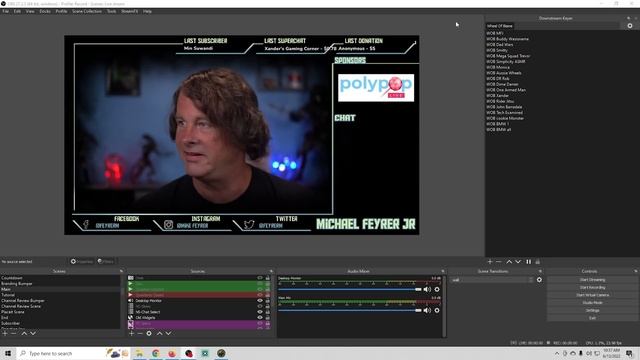Remove the selected source with minus icon
Screen dimensions: 640x360
[x=140, y=333]
